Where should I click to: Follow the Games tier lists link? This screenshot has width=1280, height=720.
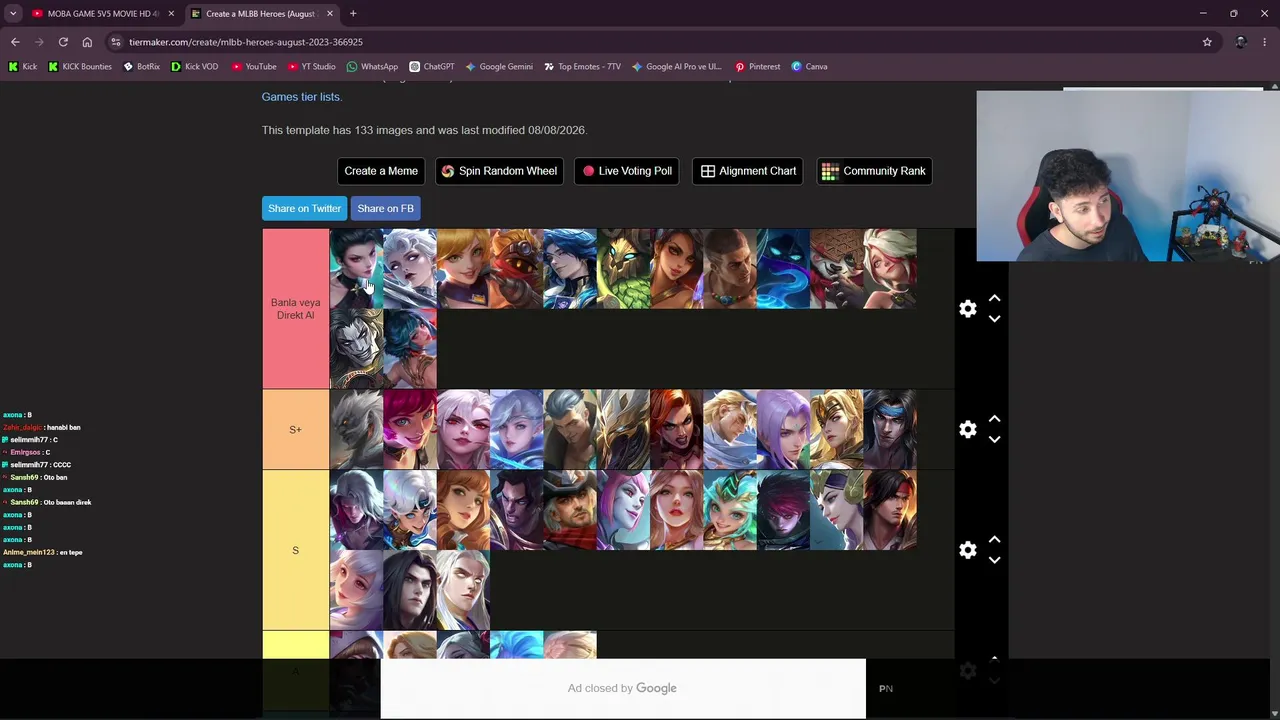point(301,97)
